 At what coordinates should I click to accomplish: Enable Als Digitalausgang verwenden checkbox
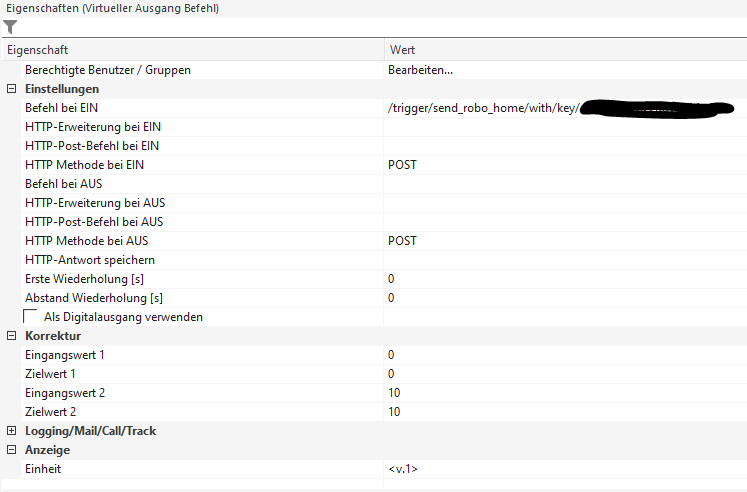32,317
